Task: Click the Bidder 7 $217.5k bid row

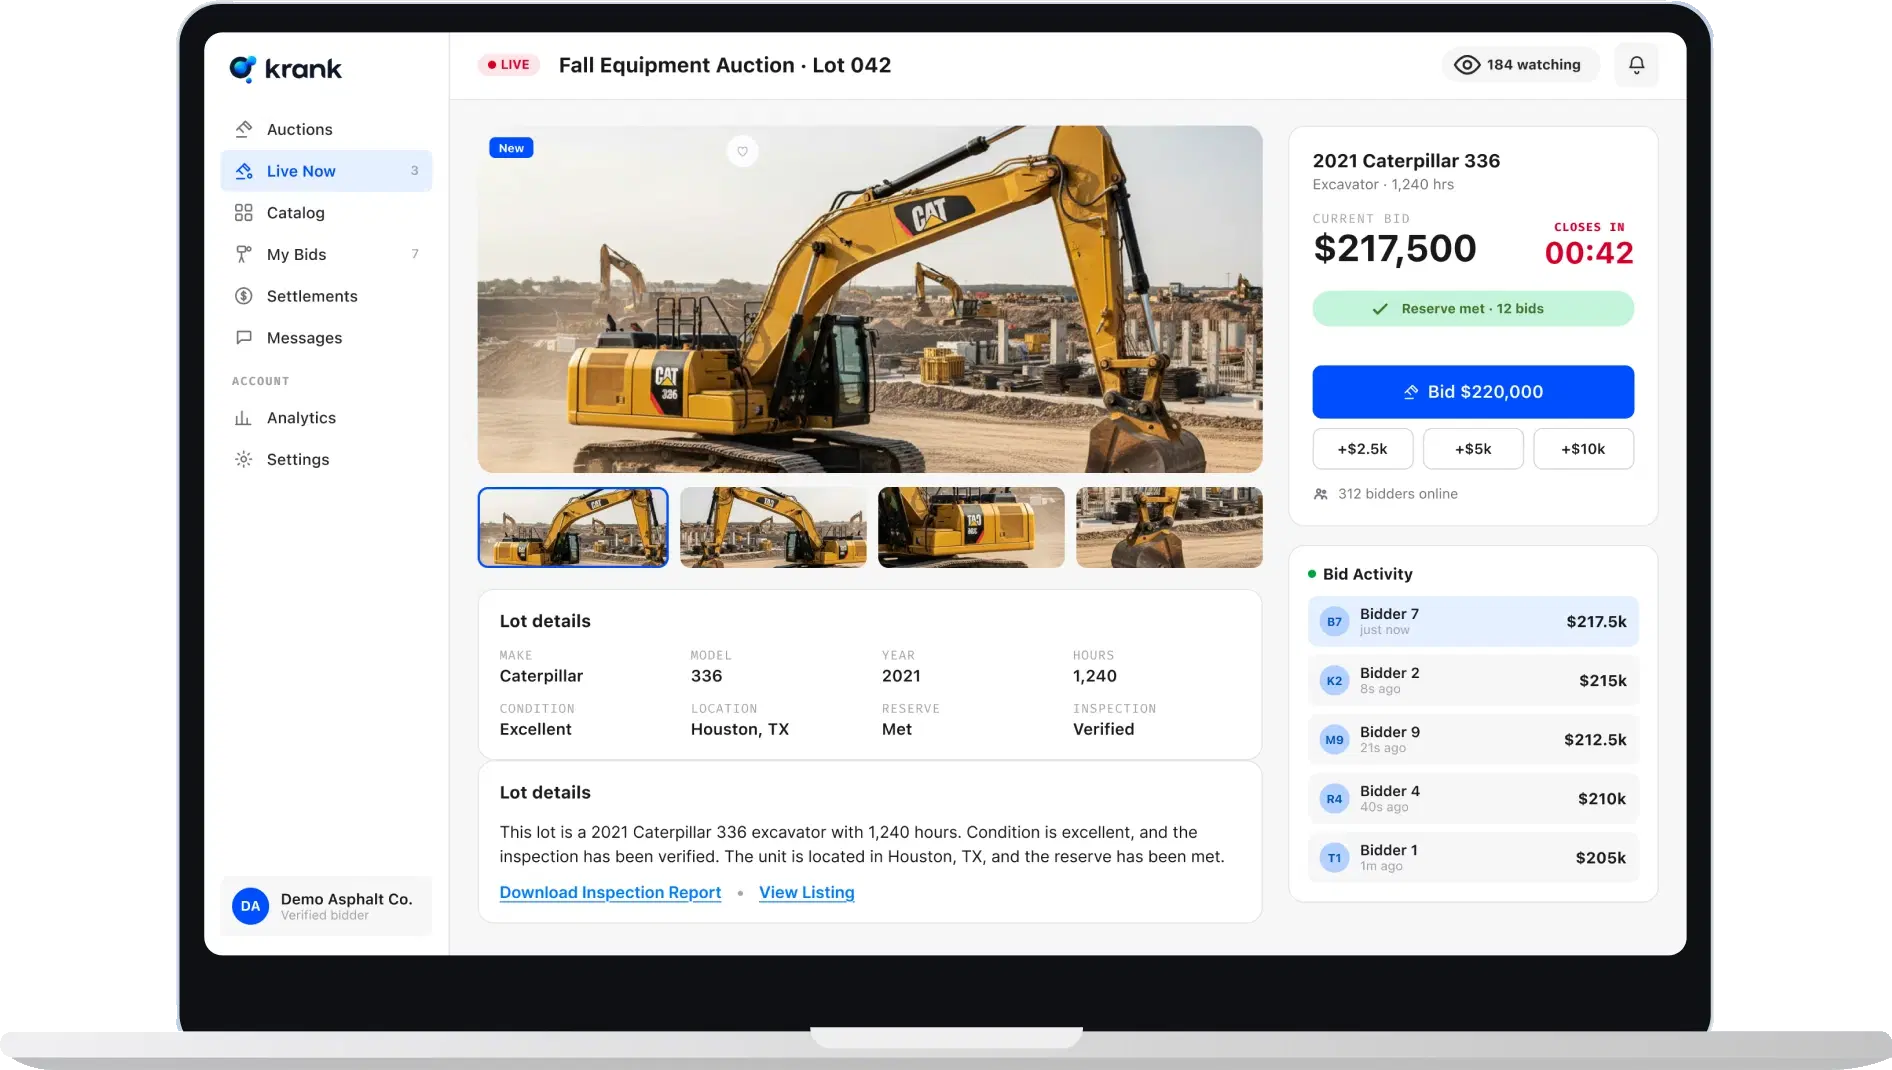Action: pos(1473,622)
